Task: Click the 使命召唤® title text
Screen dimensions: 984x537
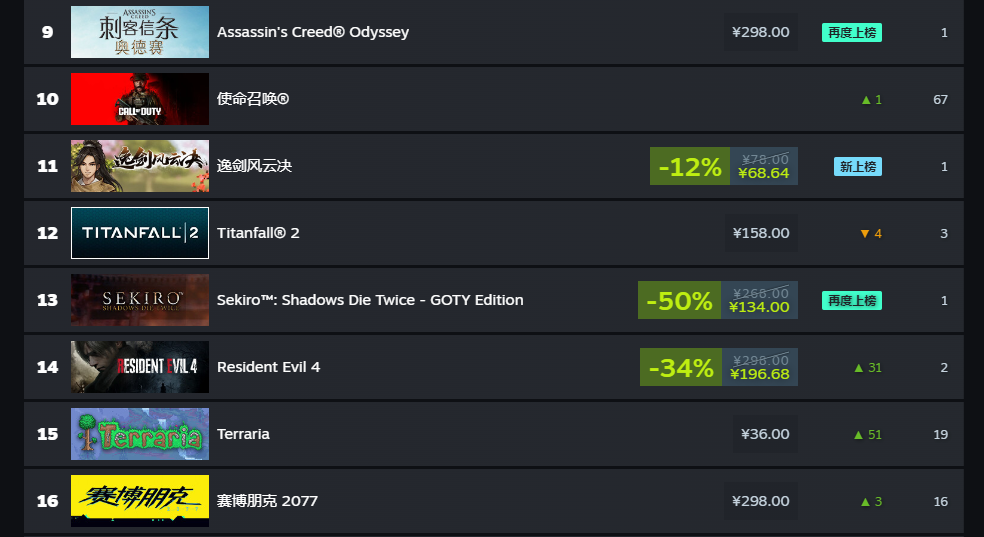Action: click(x=253, y=99)
